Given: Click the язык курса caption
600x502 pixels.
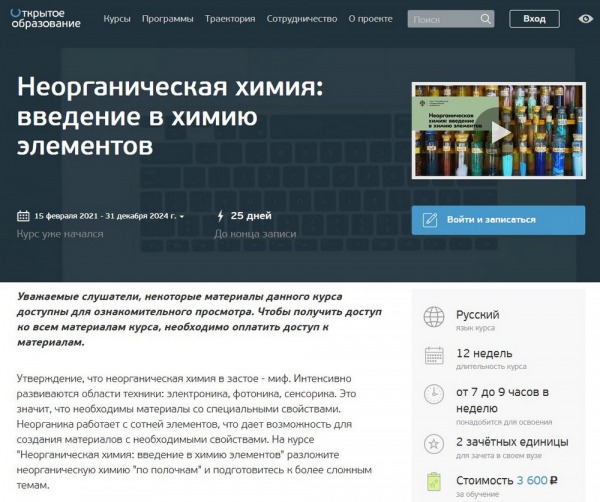Looking at the screenshot, I should tap(475, 328).
